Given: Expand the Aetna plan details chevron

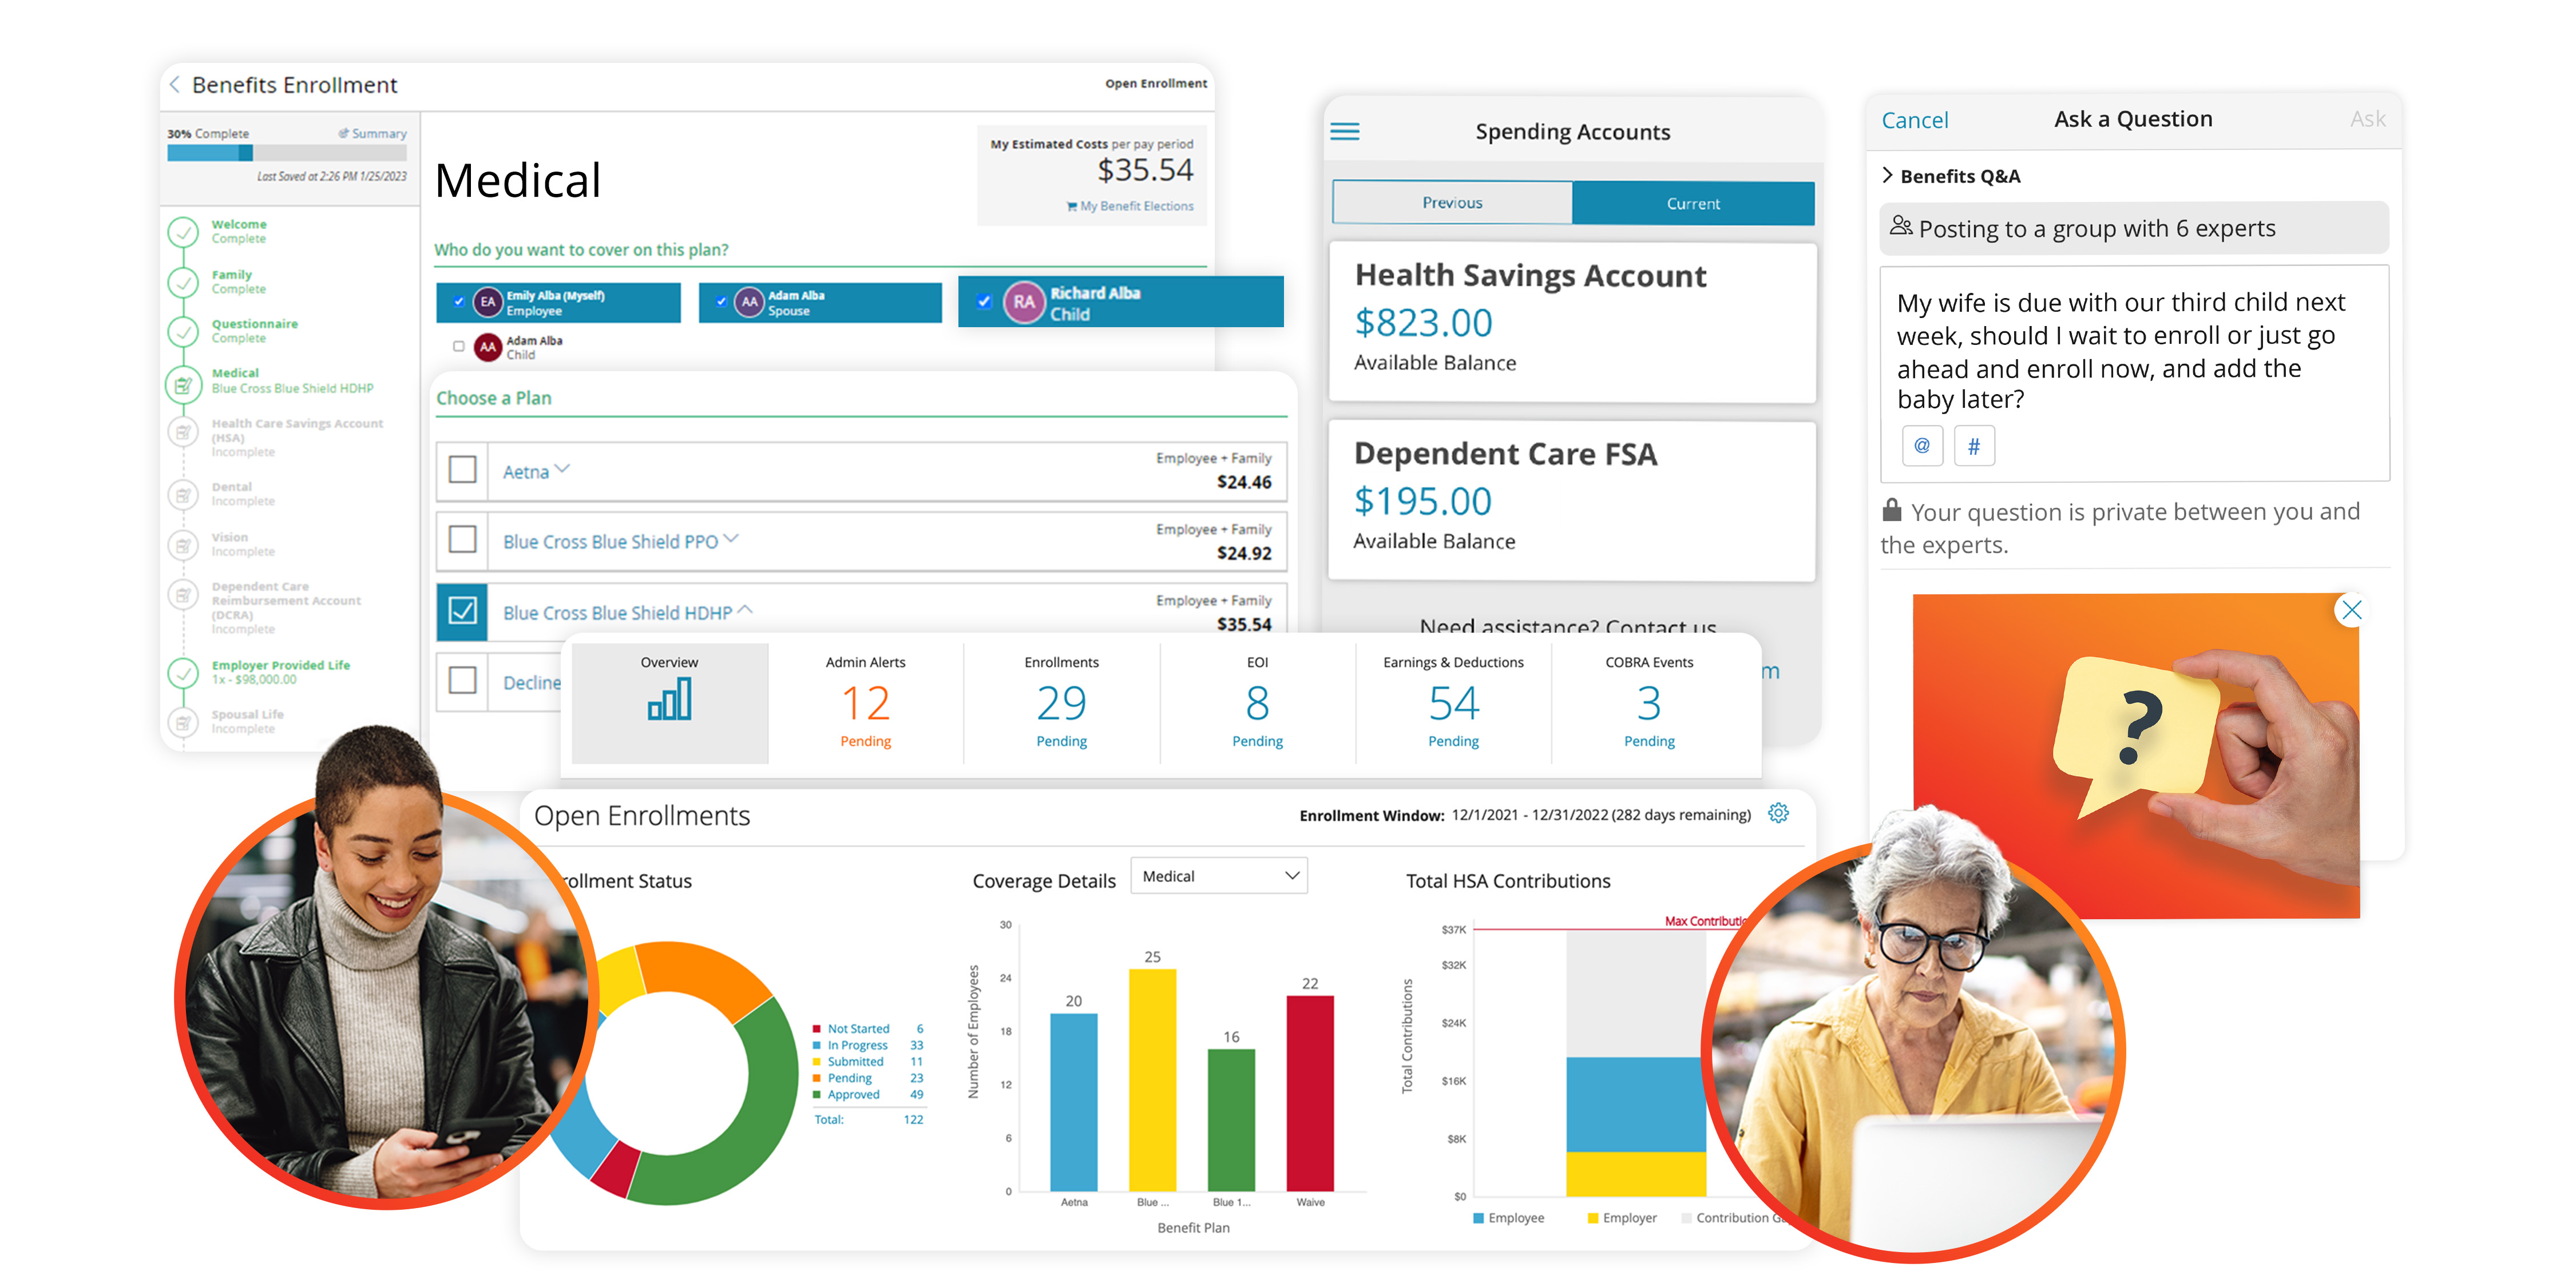Looking at the screenshot, I should (562, 468).
